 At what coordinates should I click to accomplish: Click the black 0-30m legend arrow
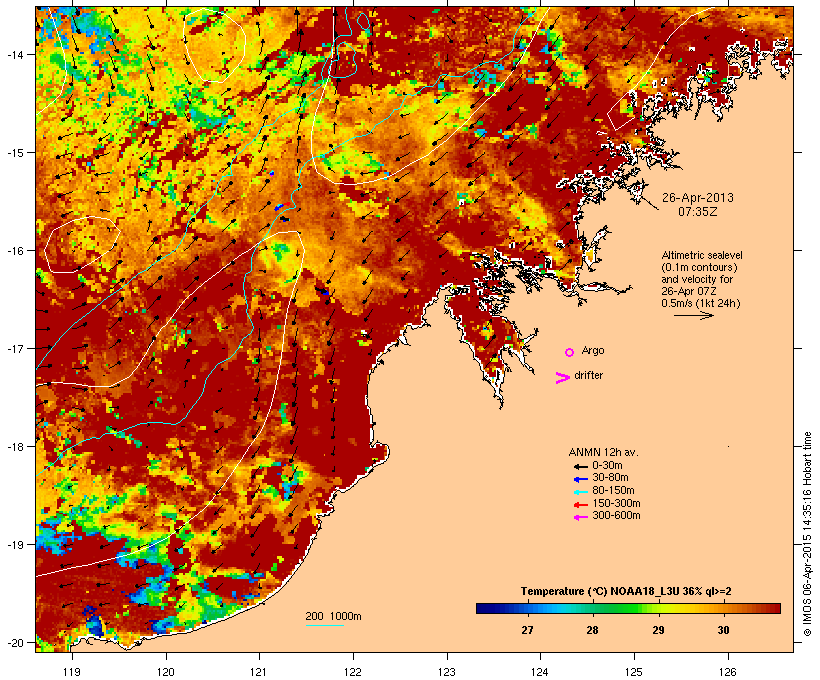point(580,467)
